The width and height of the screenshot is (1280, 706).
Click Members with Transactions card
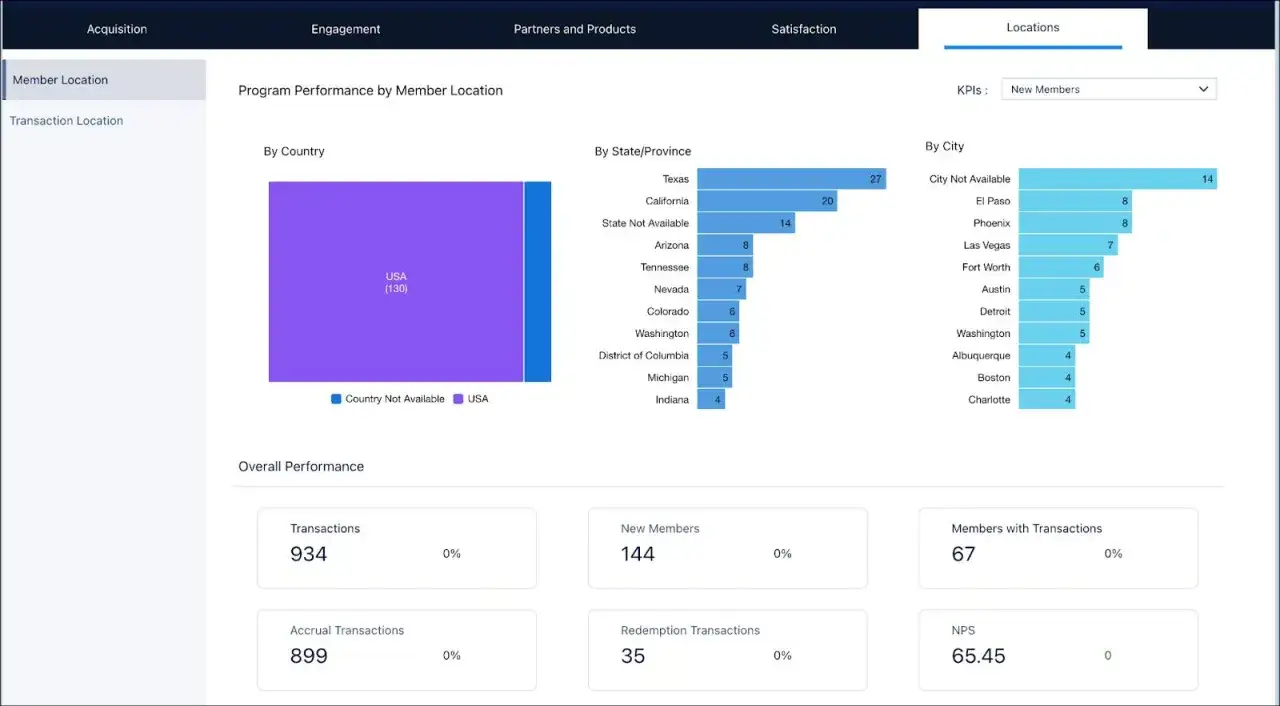(x=1058, y=548)
